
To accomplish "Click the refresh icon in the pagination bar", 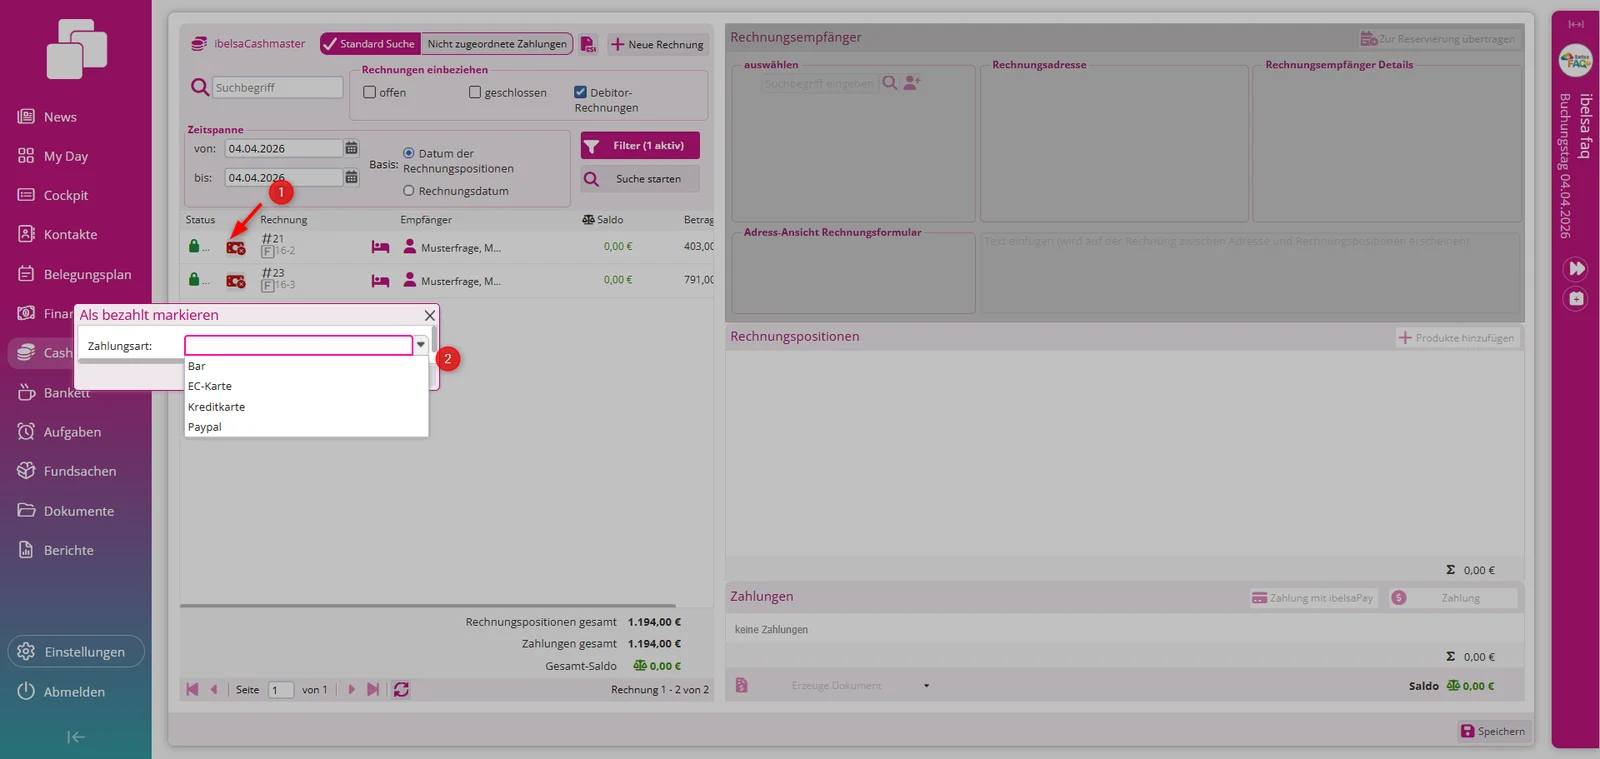I will pyautogui.click(x=401, y=689).
